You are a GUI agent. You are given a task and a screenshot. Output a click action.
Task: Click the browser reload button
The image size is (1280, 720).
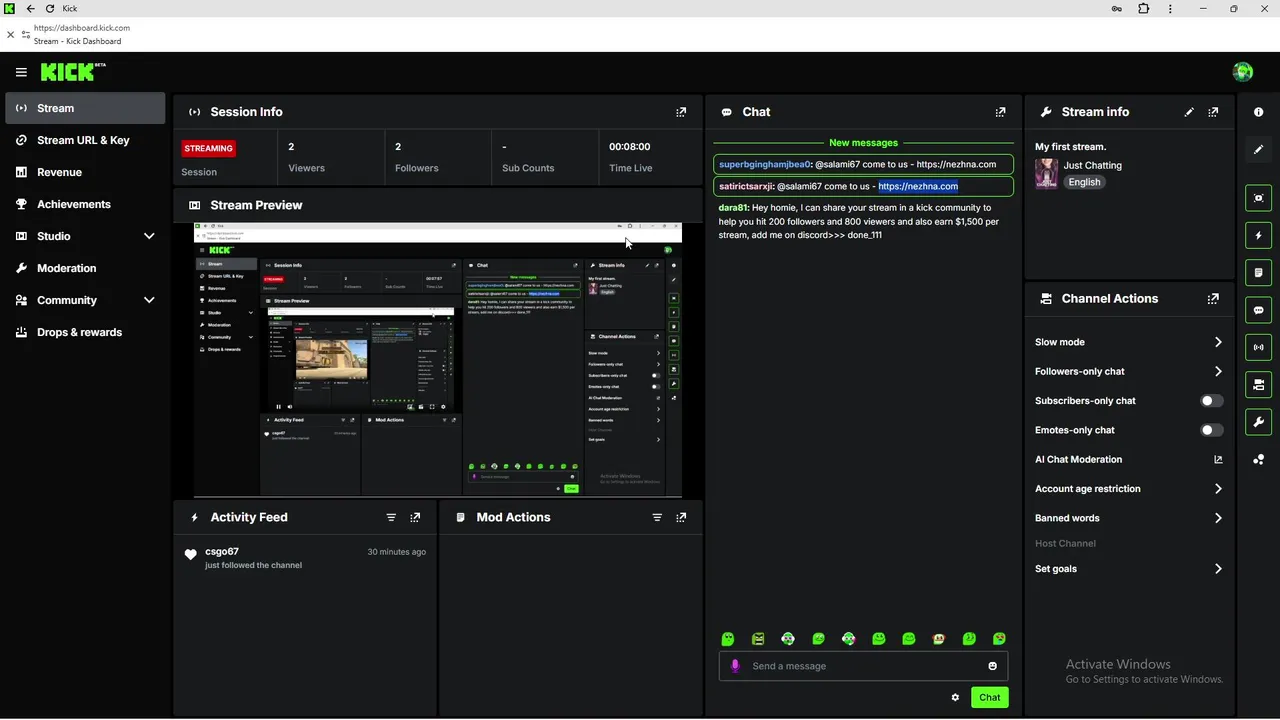pos(49,8)
